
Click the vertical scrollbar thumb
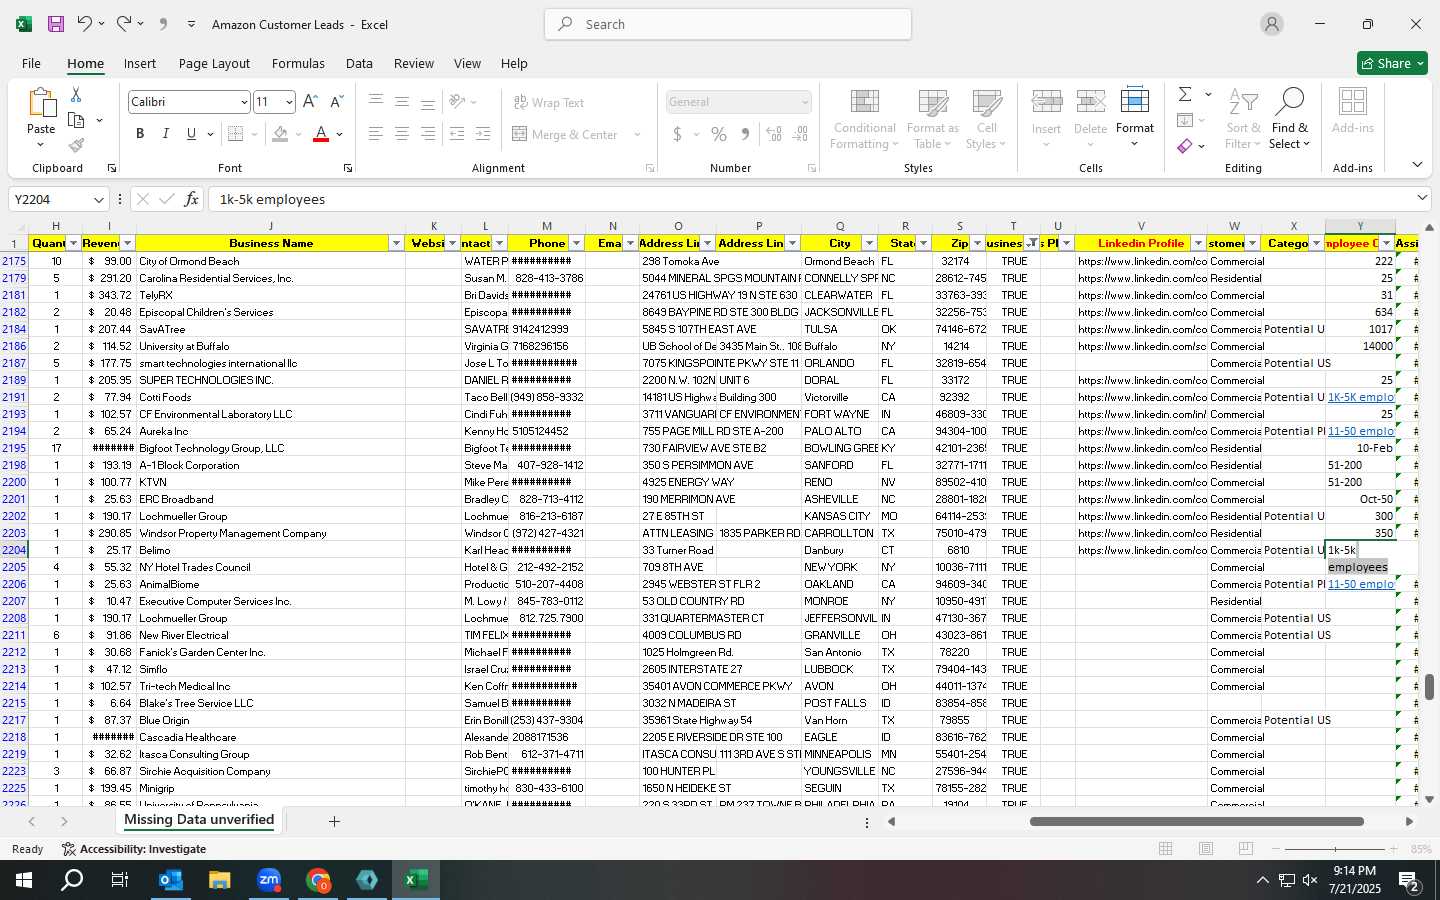1429,687
